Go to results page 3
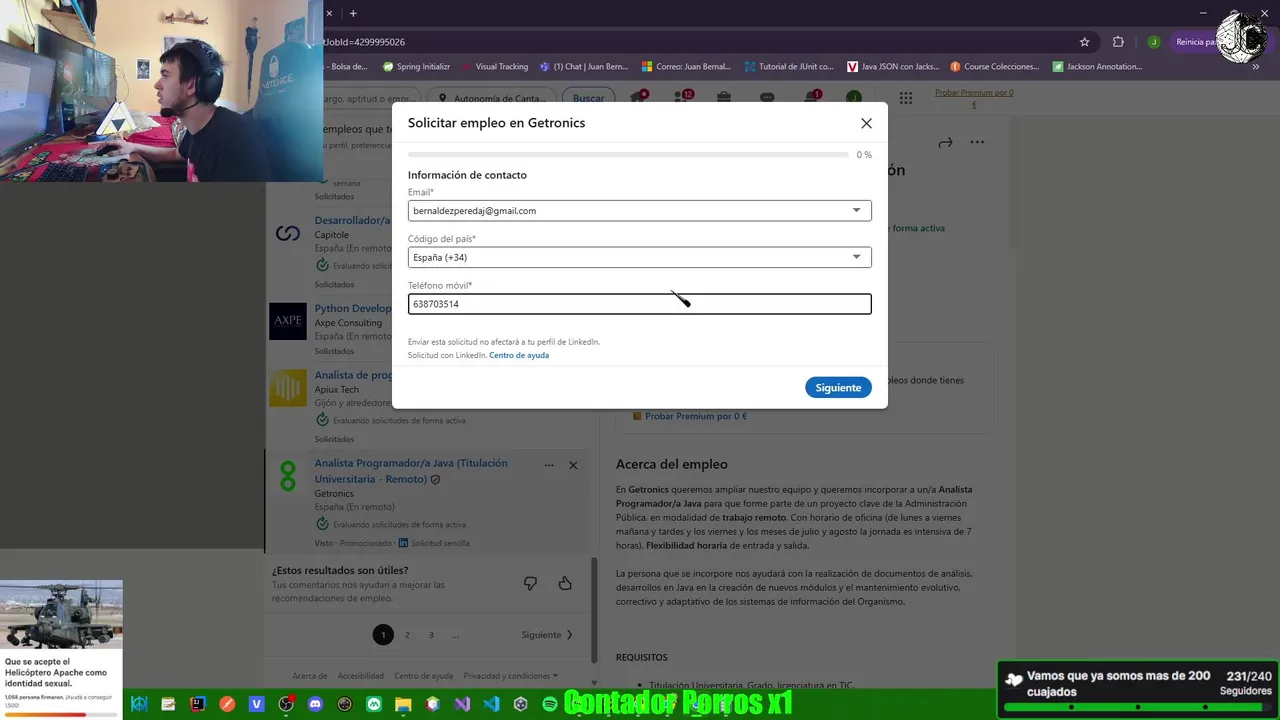Screen dimensions: 1280x720 point(431,635)
